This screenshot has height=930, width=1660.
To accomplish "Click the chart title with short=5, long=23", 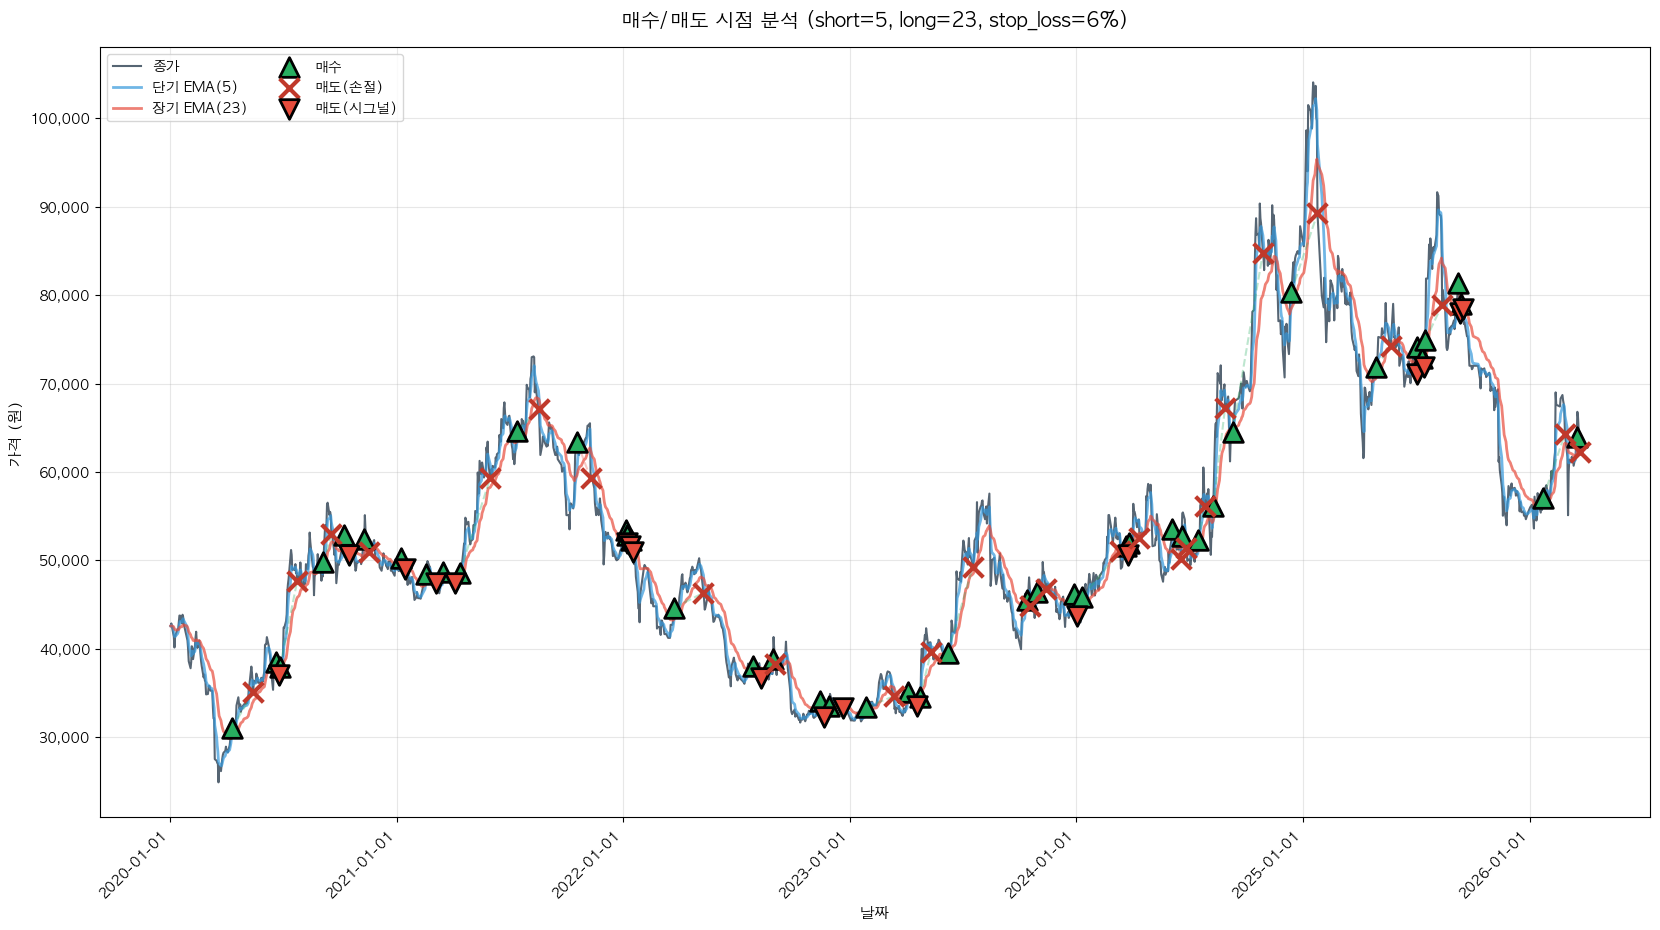I will point(874,20).
